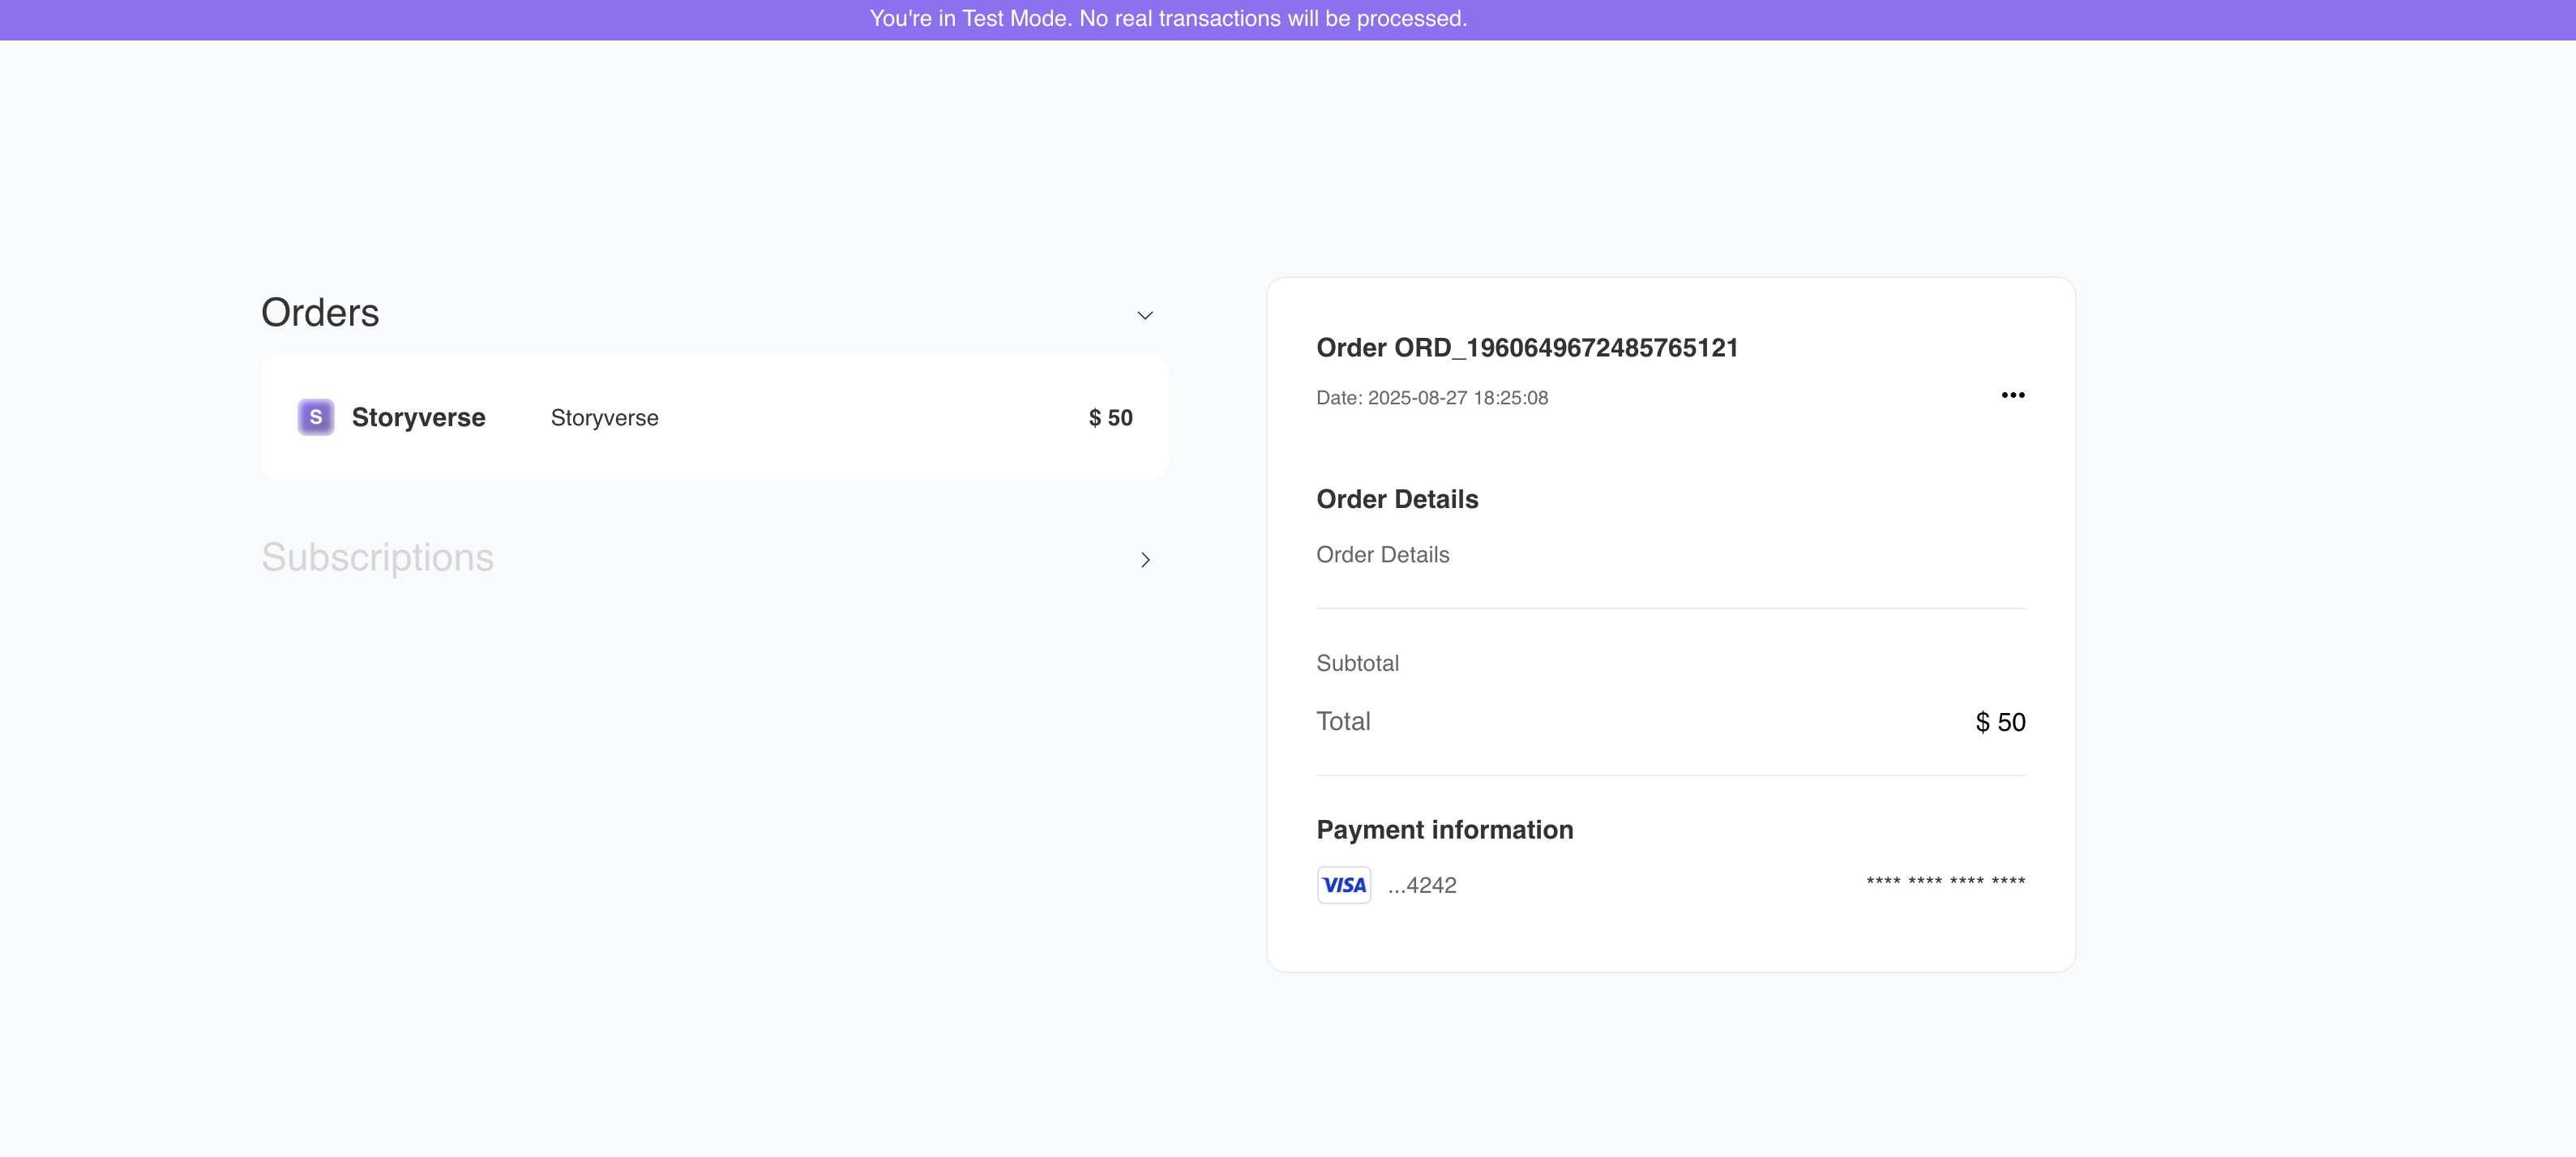This screenshot has height=1157, width=2576.
Task: Click the Payment information heading
Action: click(1444, 830)
